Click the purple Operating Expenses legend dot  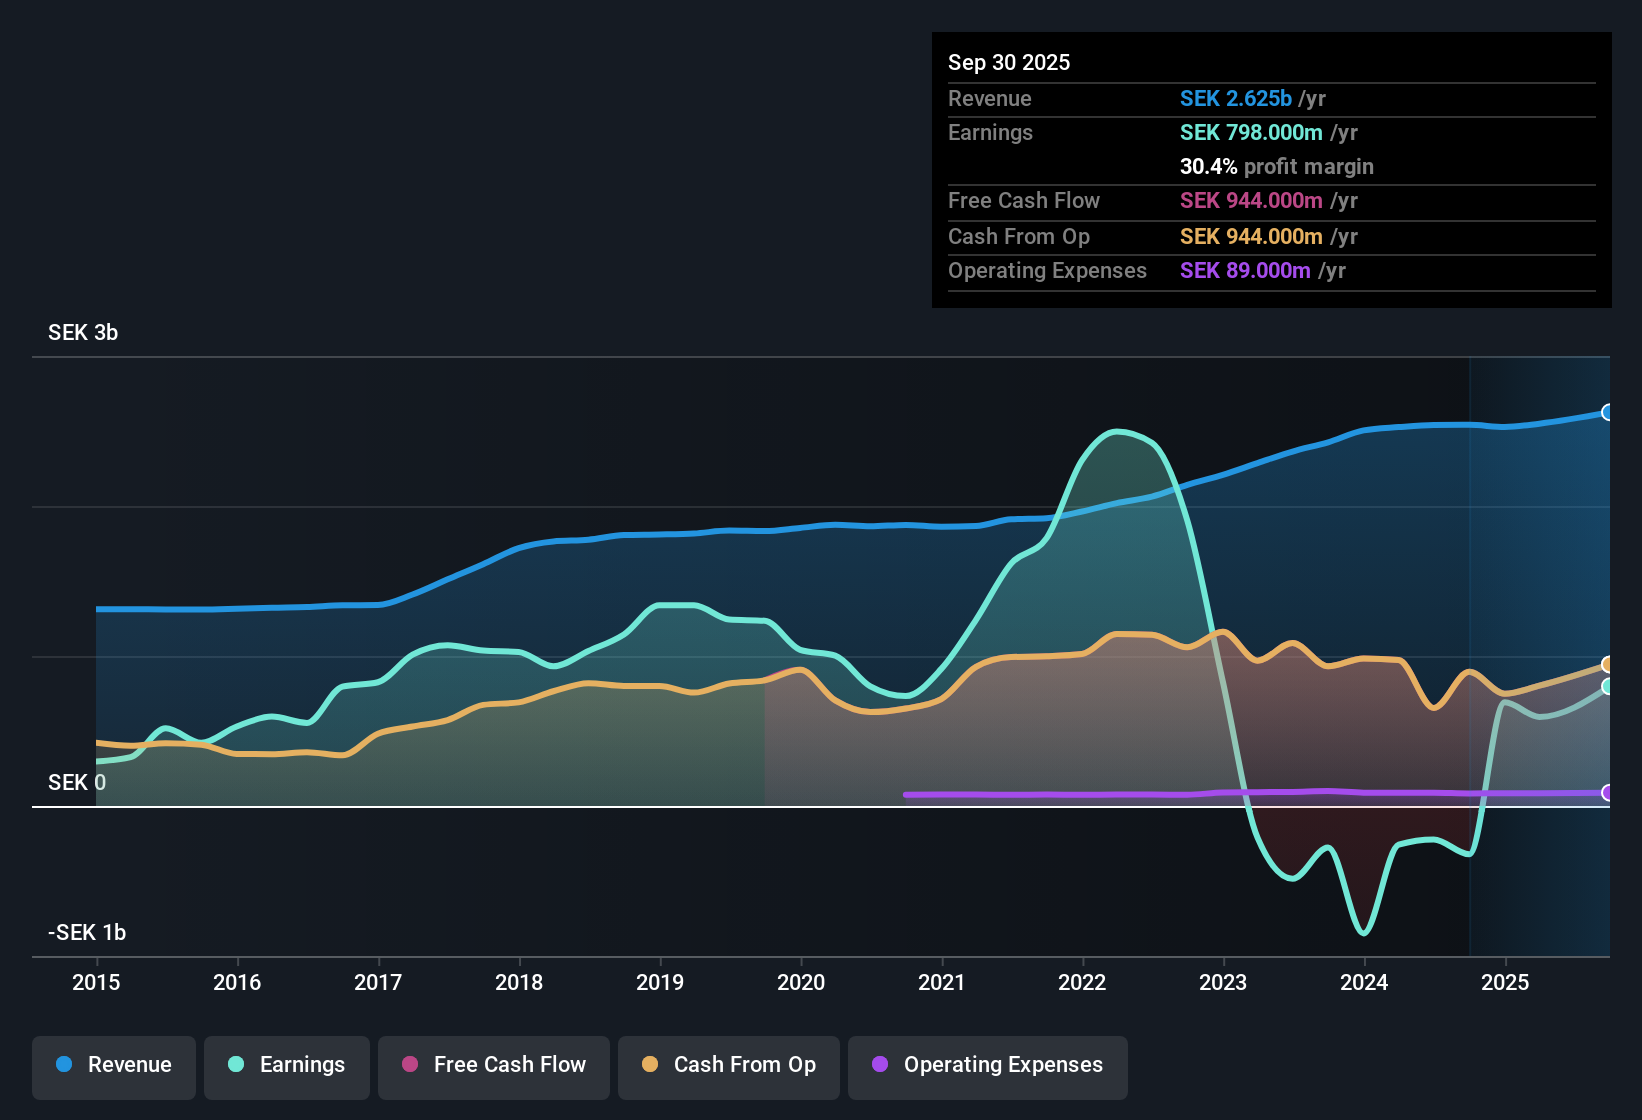click(880, 1065)
